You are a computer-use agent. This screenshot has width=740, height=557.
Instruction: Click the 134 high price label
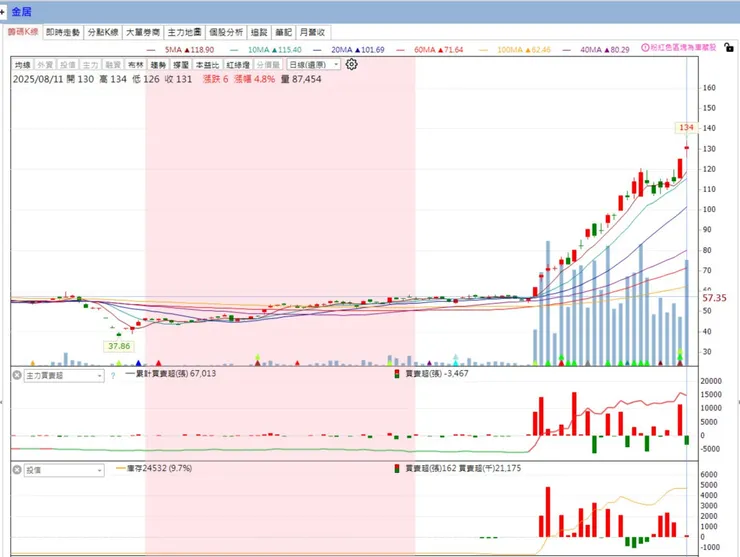pos(686,127)
